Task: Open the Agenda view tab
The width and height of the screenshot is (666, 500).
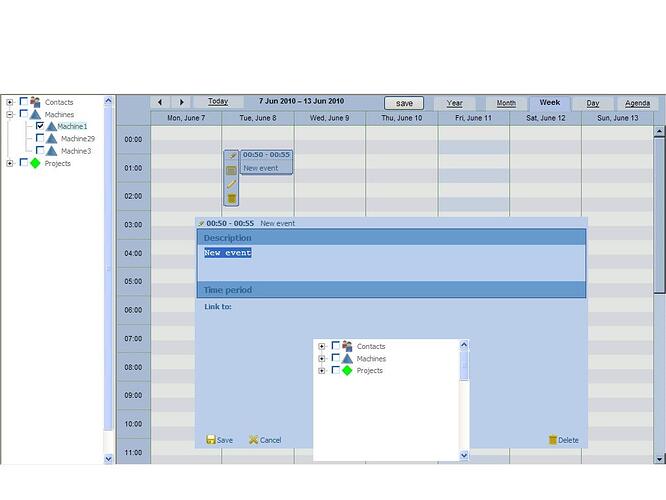Action: pos(637,103)
